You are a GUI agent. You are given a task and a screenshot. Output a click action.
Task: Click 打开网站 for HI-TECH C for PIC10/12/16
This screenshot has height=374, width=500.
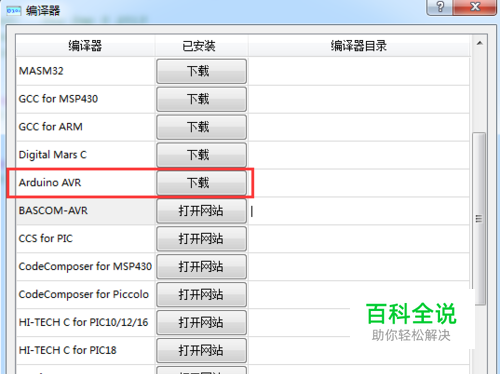pyautogui.click(x=201, y=322)
